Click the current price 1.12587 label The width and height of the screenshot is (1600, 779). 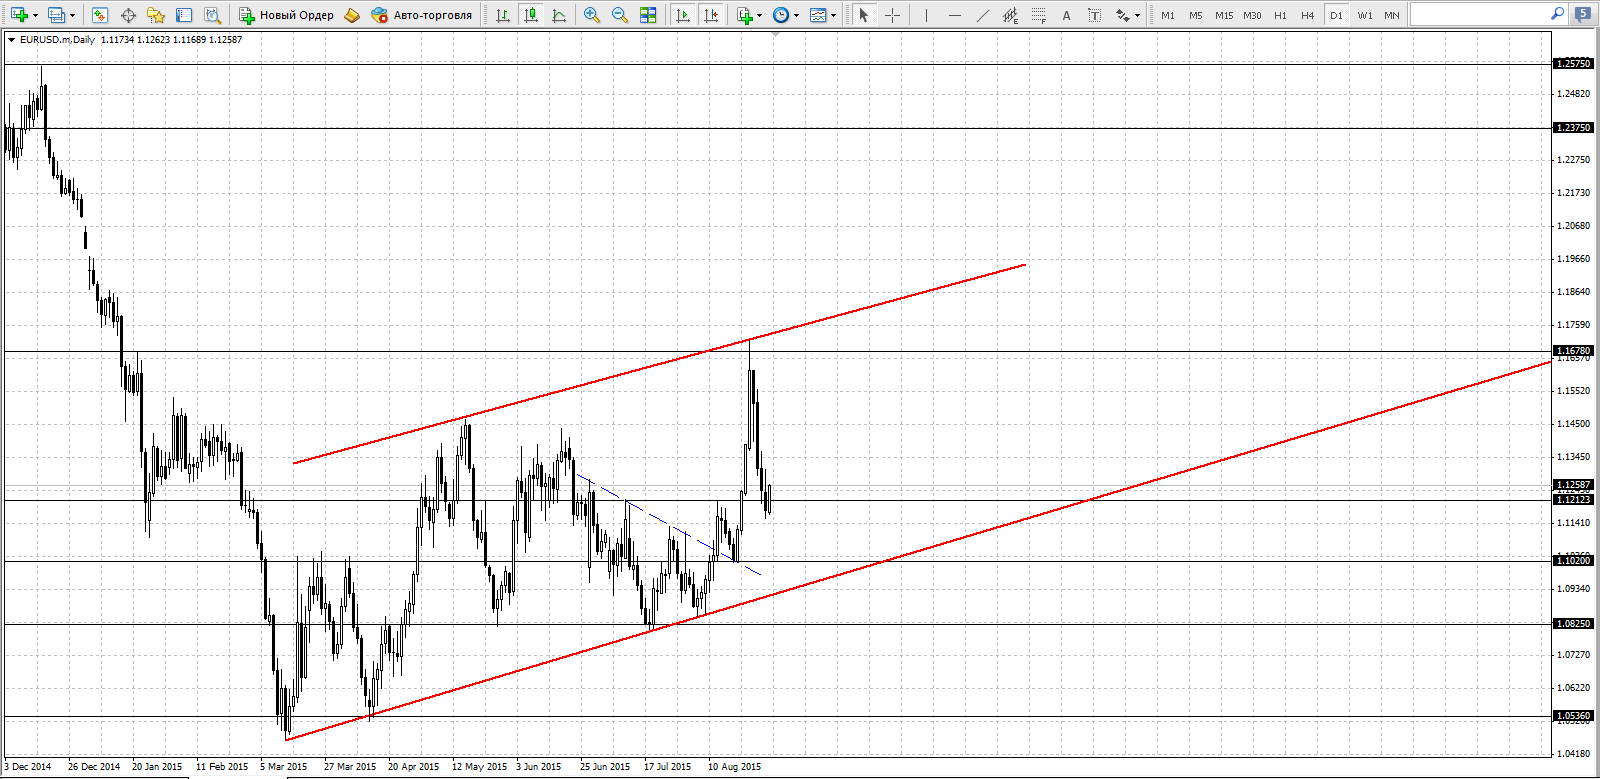tap(1573, 485)
